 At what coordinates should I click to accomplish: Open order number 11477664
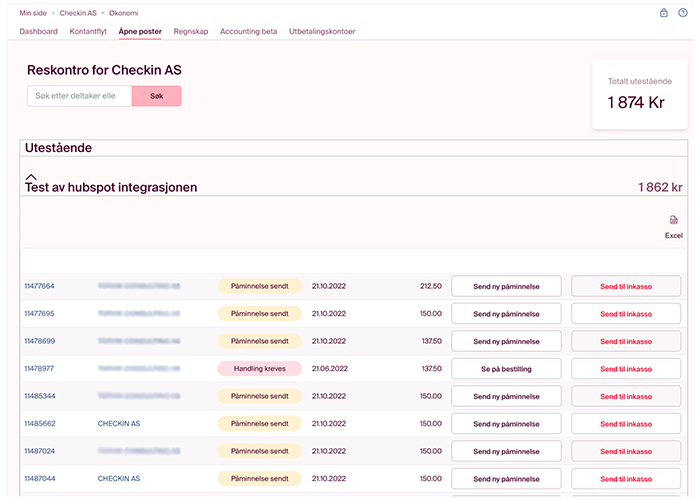pos(39,286)
